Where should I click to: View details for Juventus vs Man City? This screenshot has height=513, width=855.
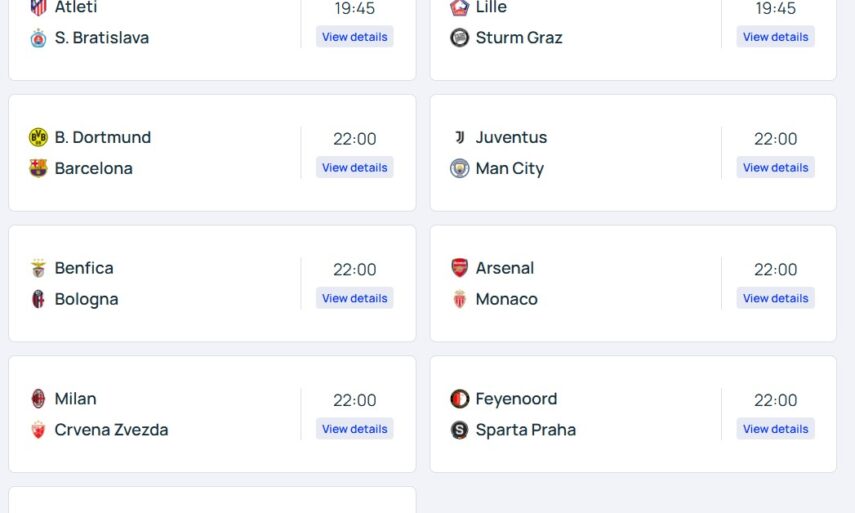pyautogui.click(x=775, y=168)
